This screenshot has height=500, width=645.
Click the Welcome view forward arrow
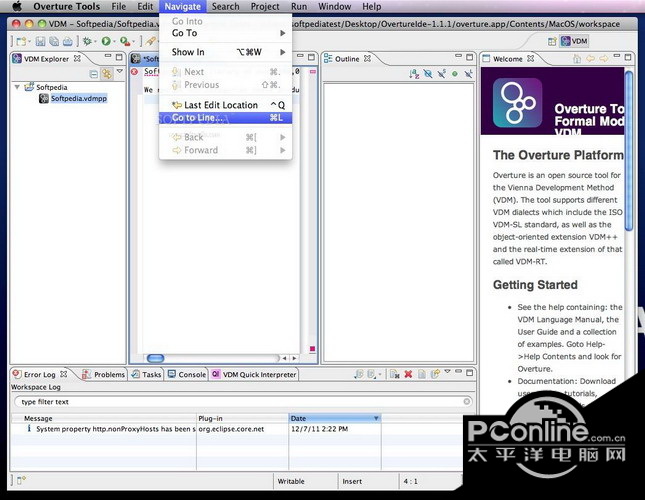(x=603, y=59)
